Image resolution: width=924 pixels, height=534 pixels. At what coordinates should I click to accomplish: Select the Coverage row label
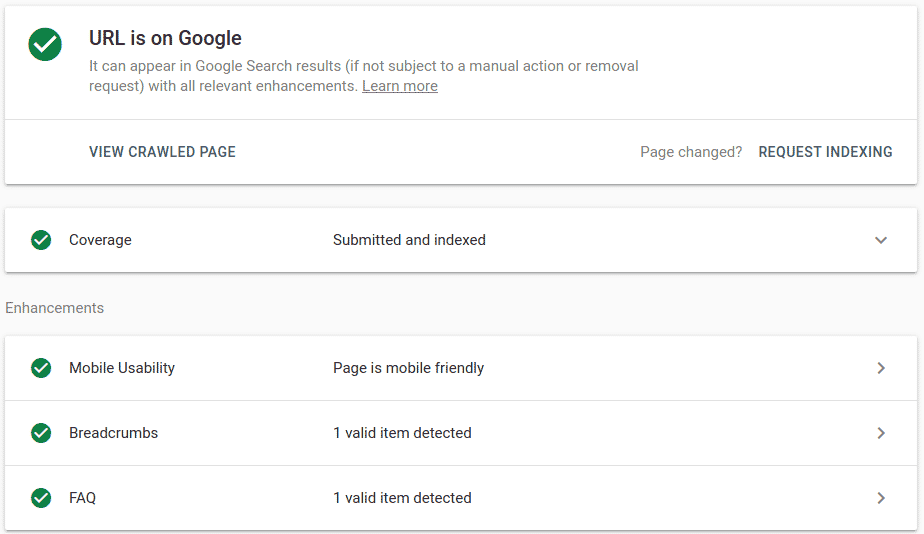[100, 240]
